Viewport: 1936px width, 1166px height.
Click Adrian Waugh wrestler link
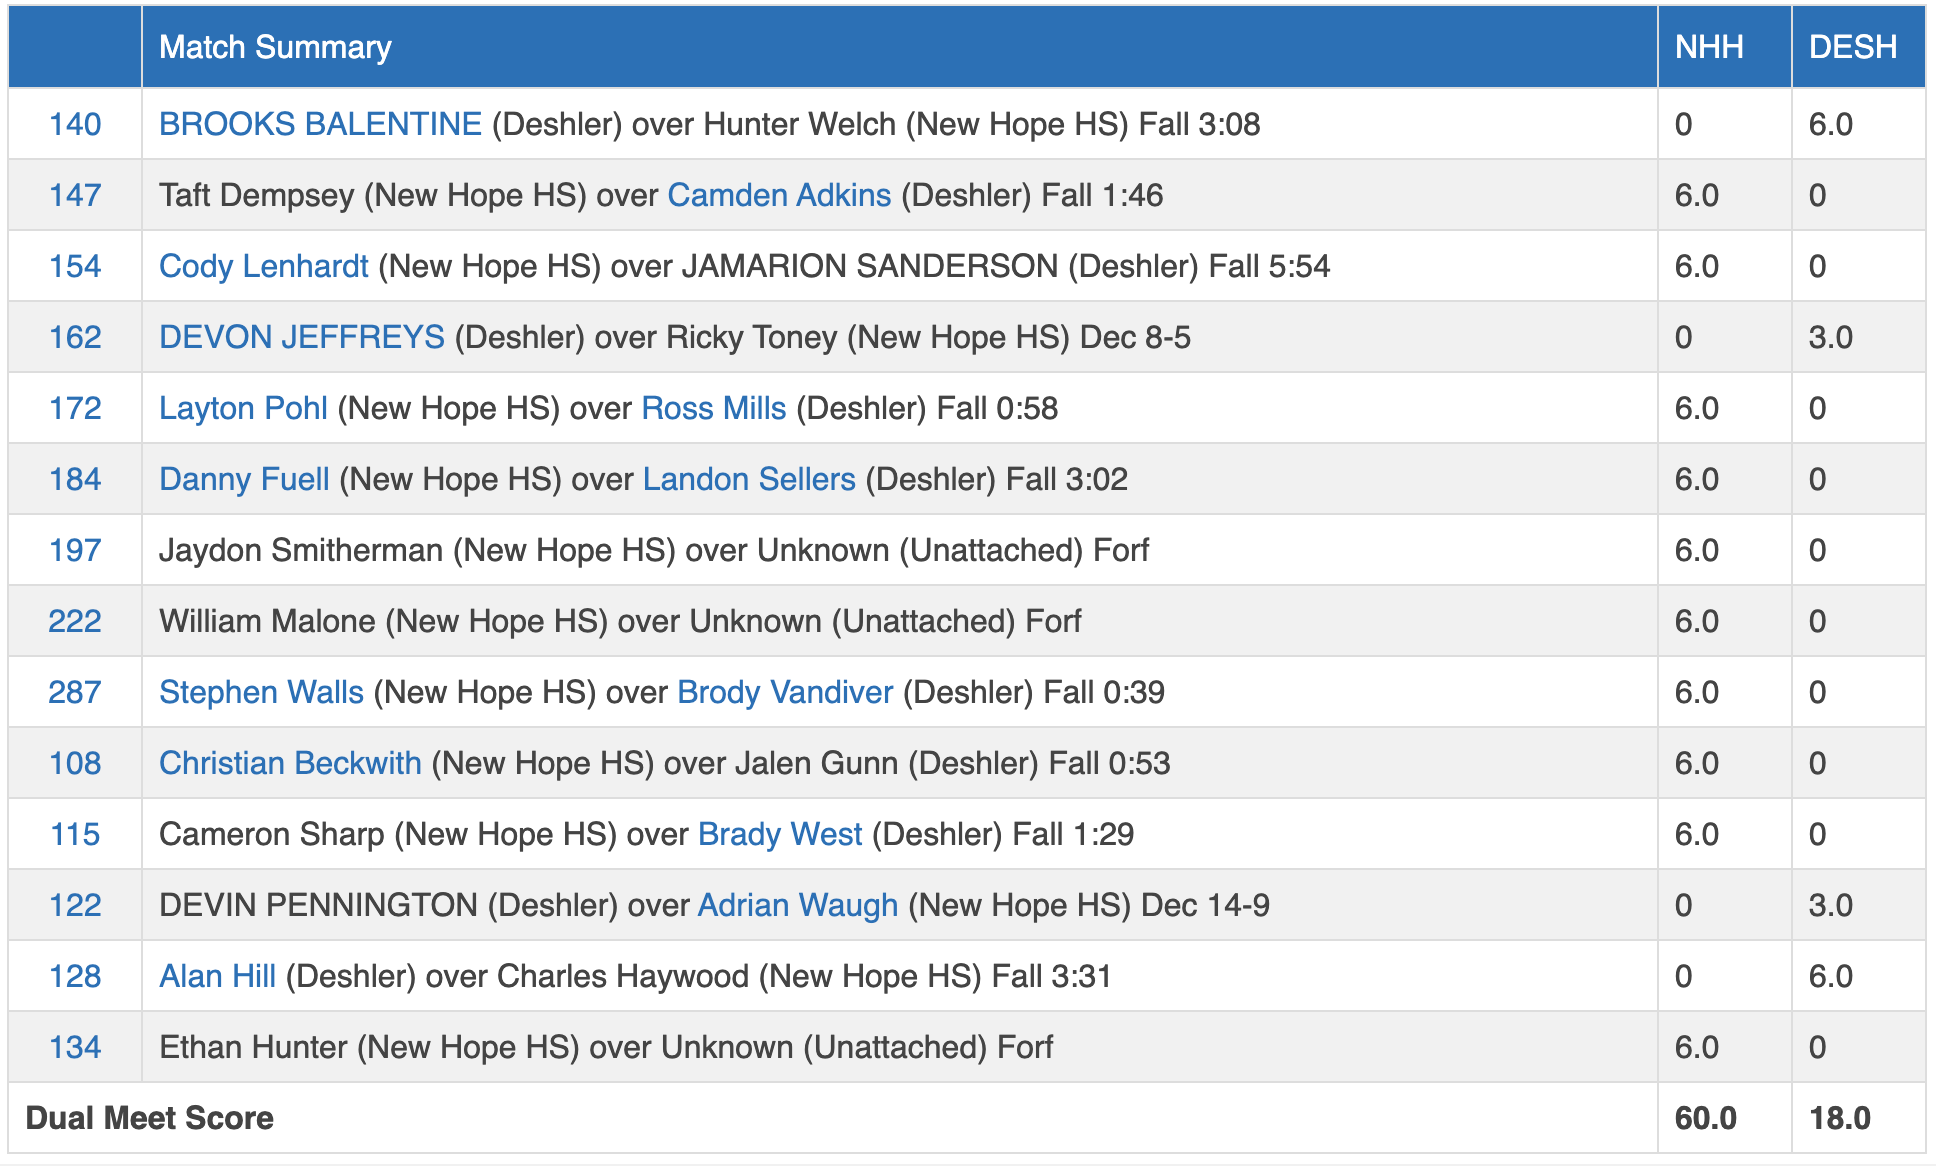pyautogui.click(x=797, y=905)
